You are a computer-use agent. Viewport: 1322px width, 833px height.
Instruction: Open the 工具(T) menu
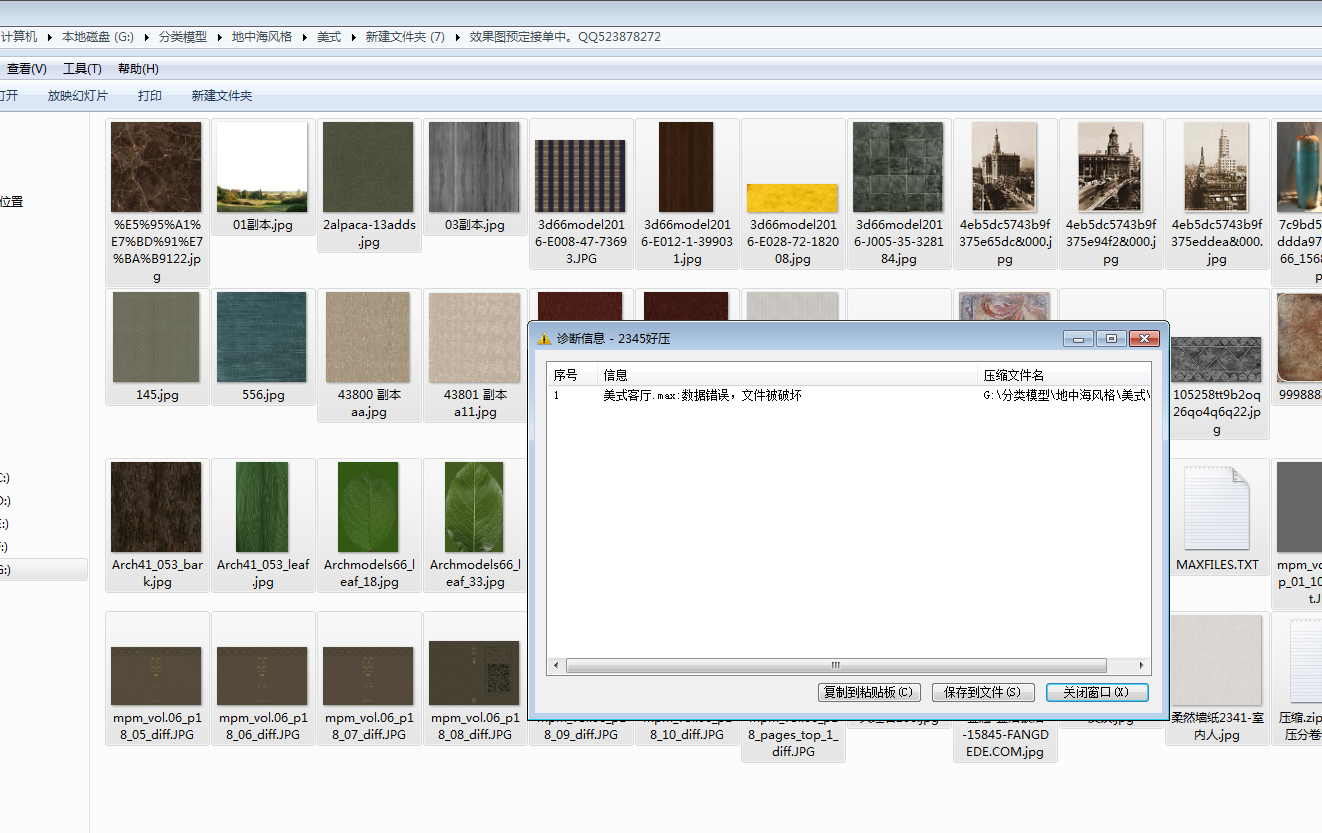82,69
